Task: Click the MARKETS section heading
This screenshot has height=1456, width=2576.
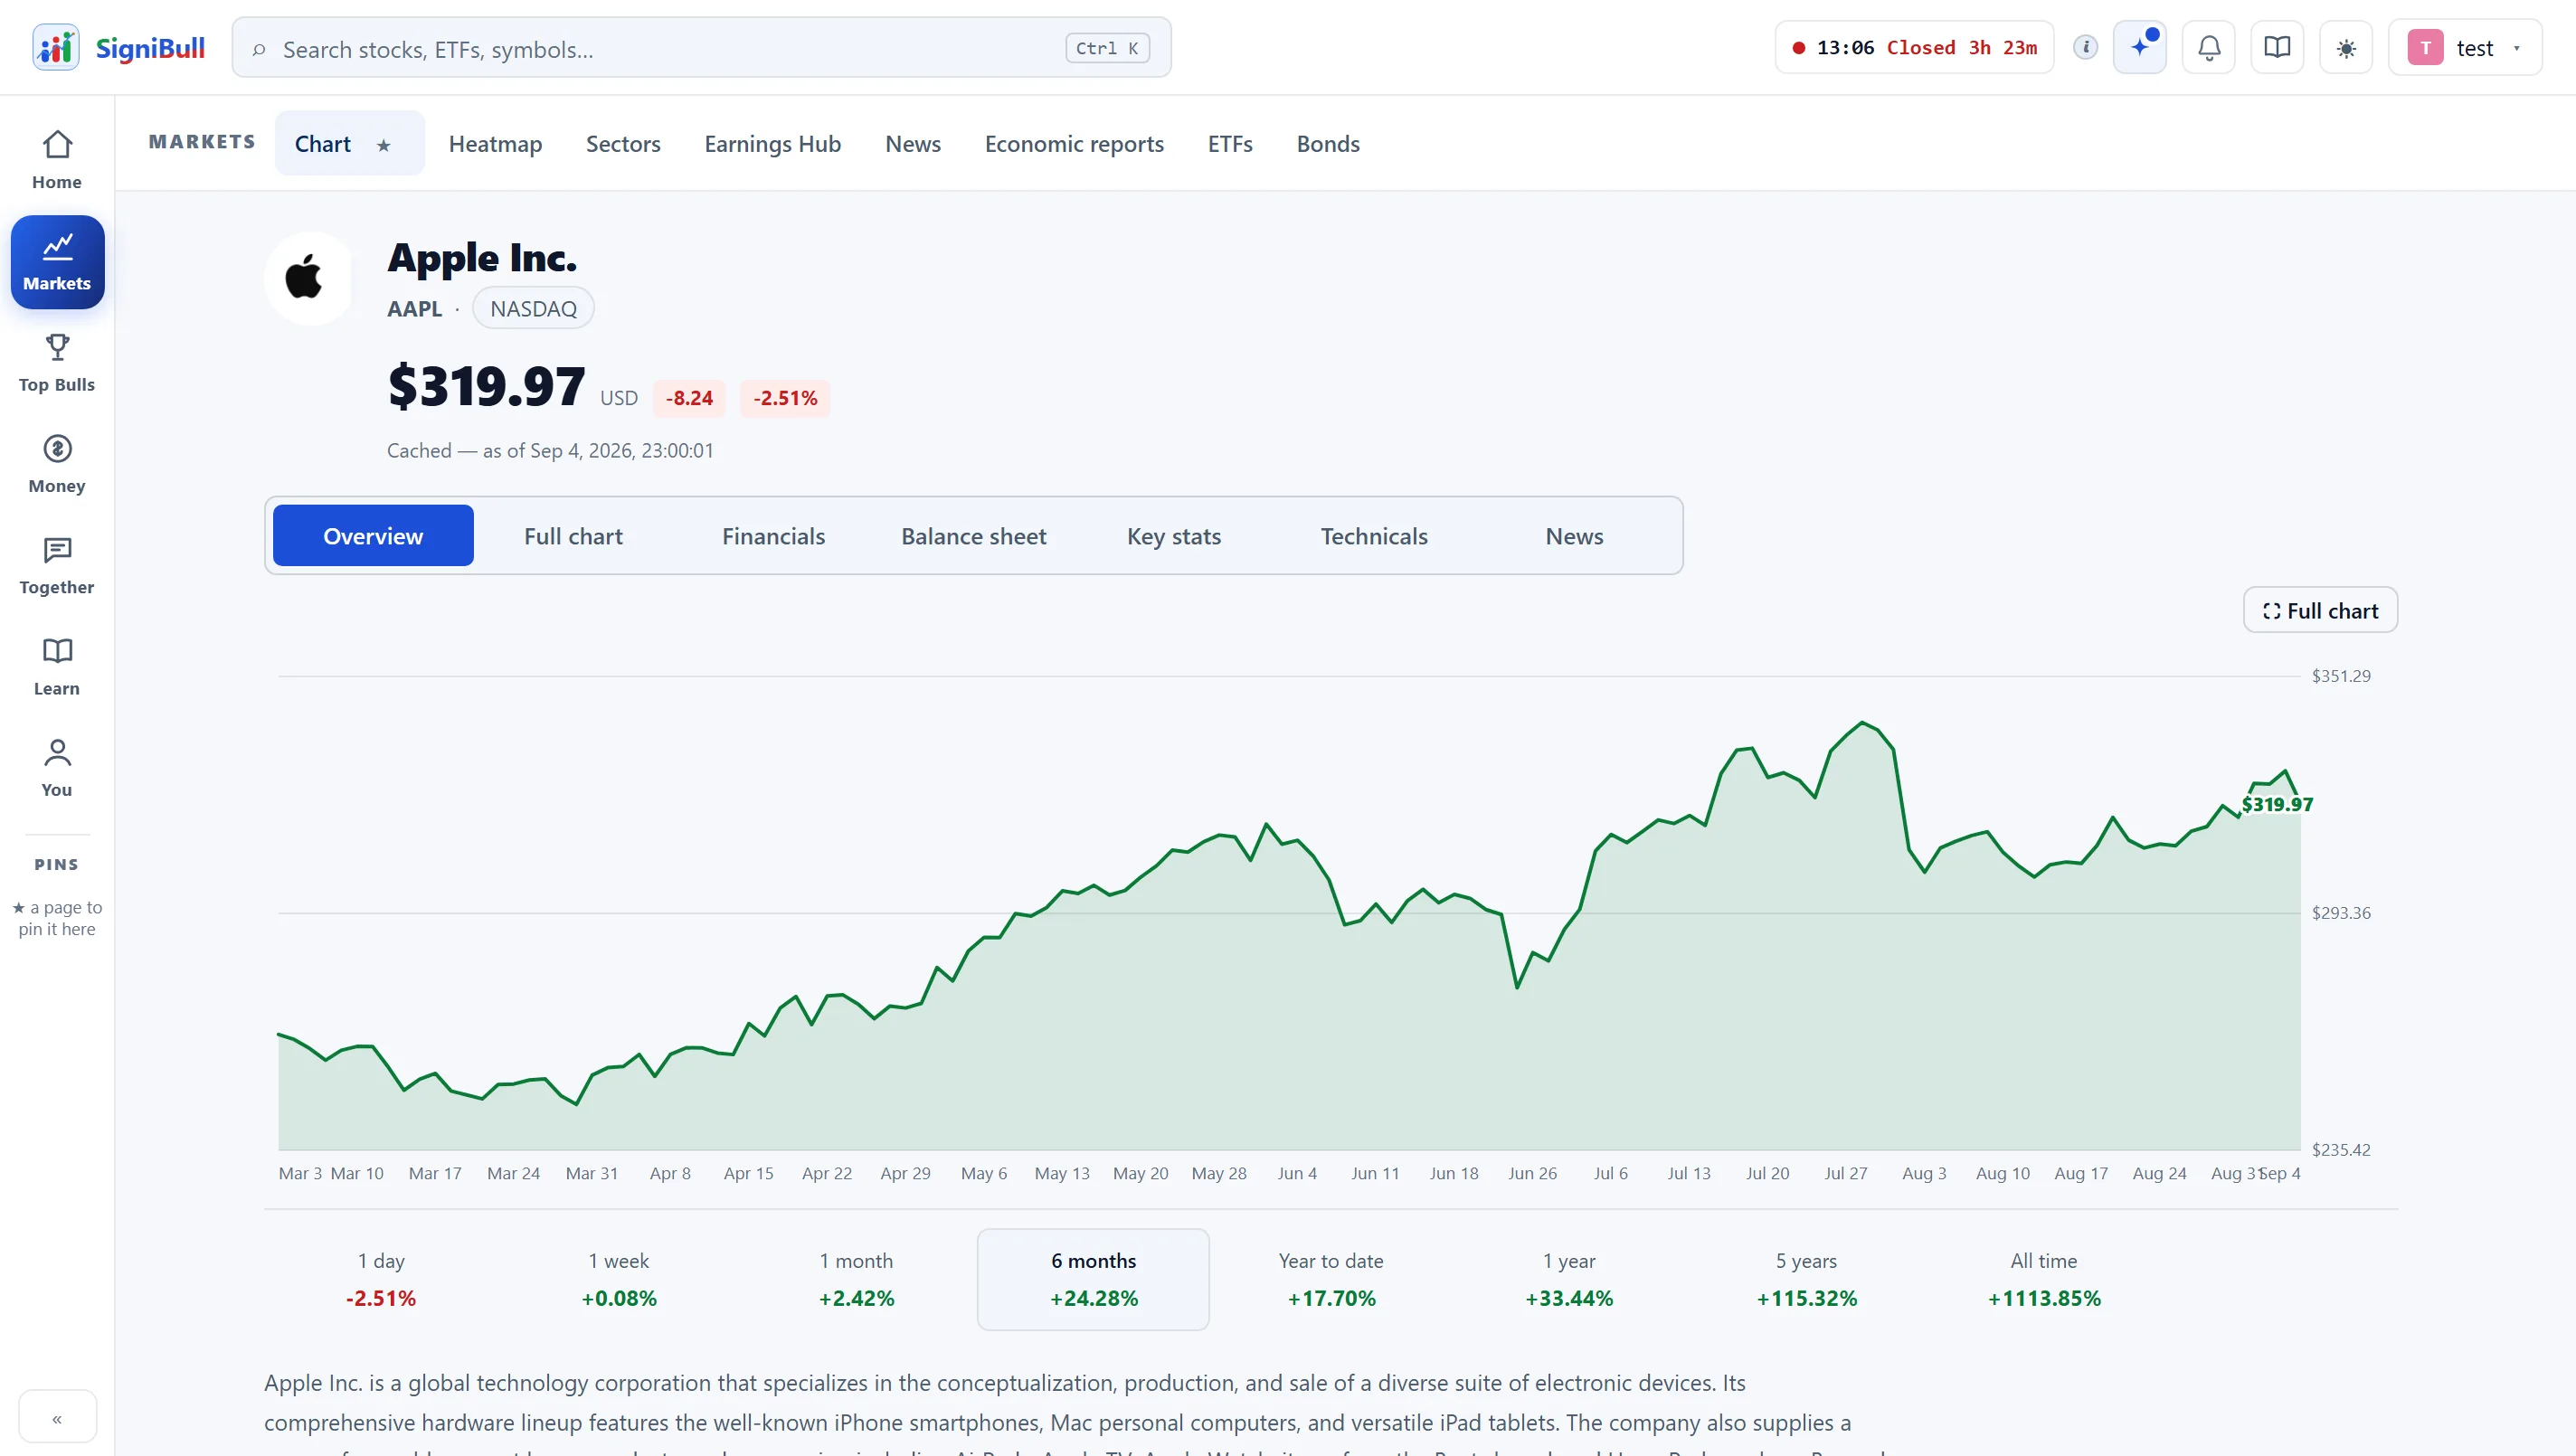Action: [202, 142]
